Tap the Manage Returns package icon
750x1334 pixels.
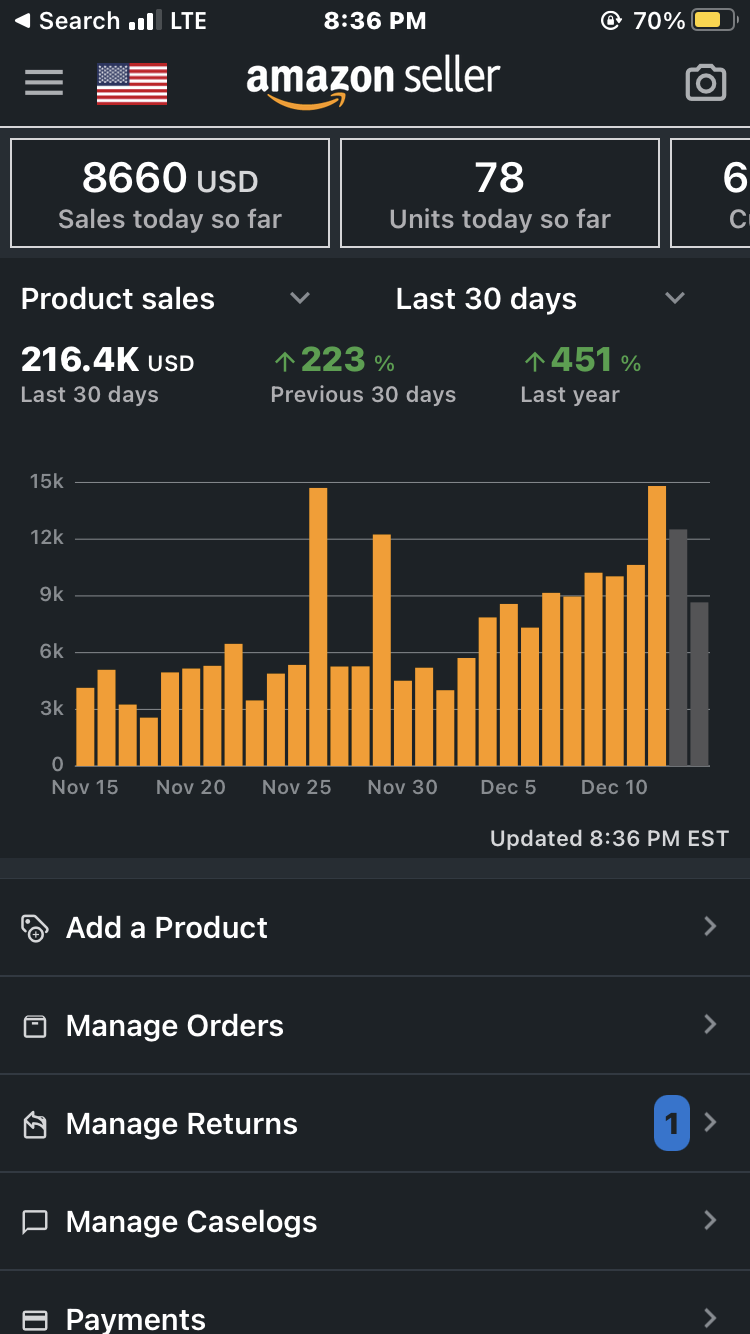tap(35, 1125)
